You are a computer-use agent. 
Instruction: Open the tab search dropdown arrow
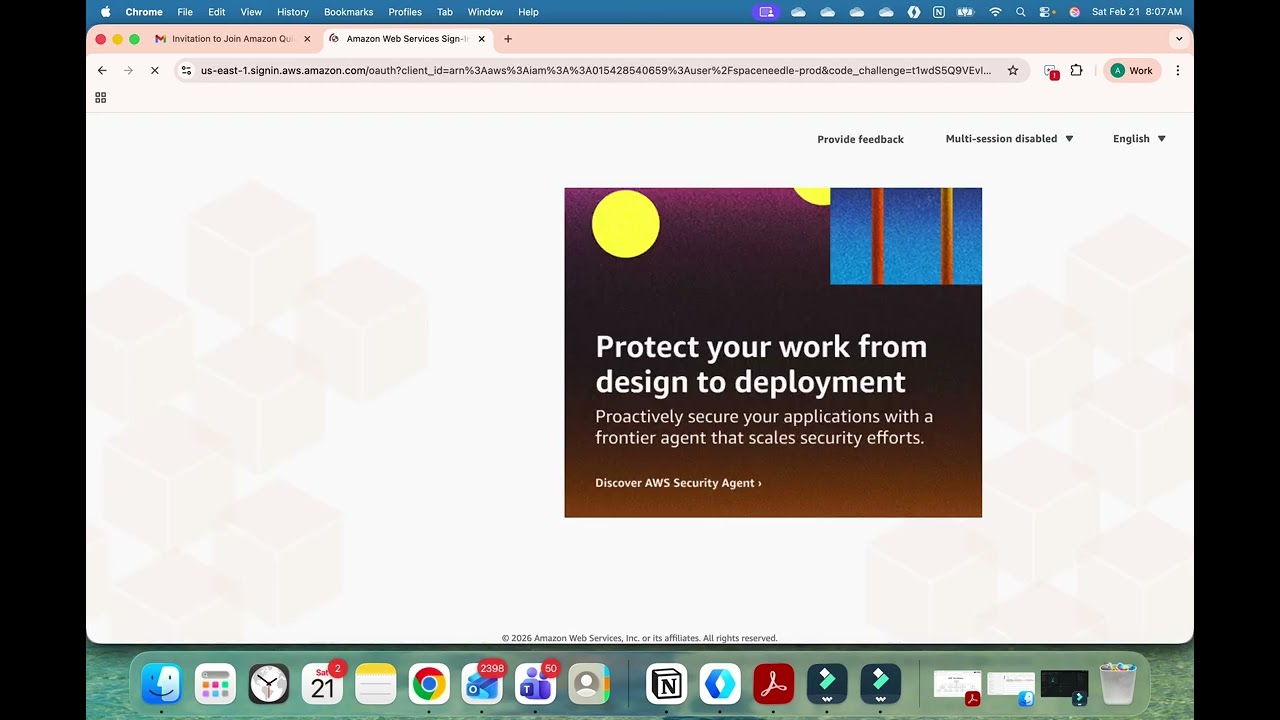click(1179, 39)
